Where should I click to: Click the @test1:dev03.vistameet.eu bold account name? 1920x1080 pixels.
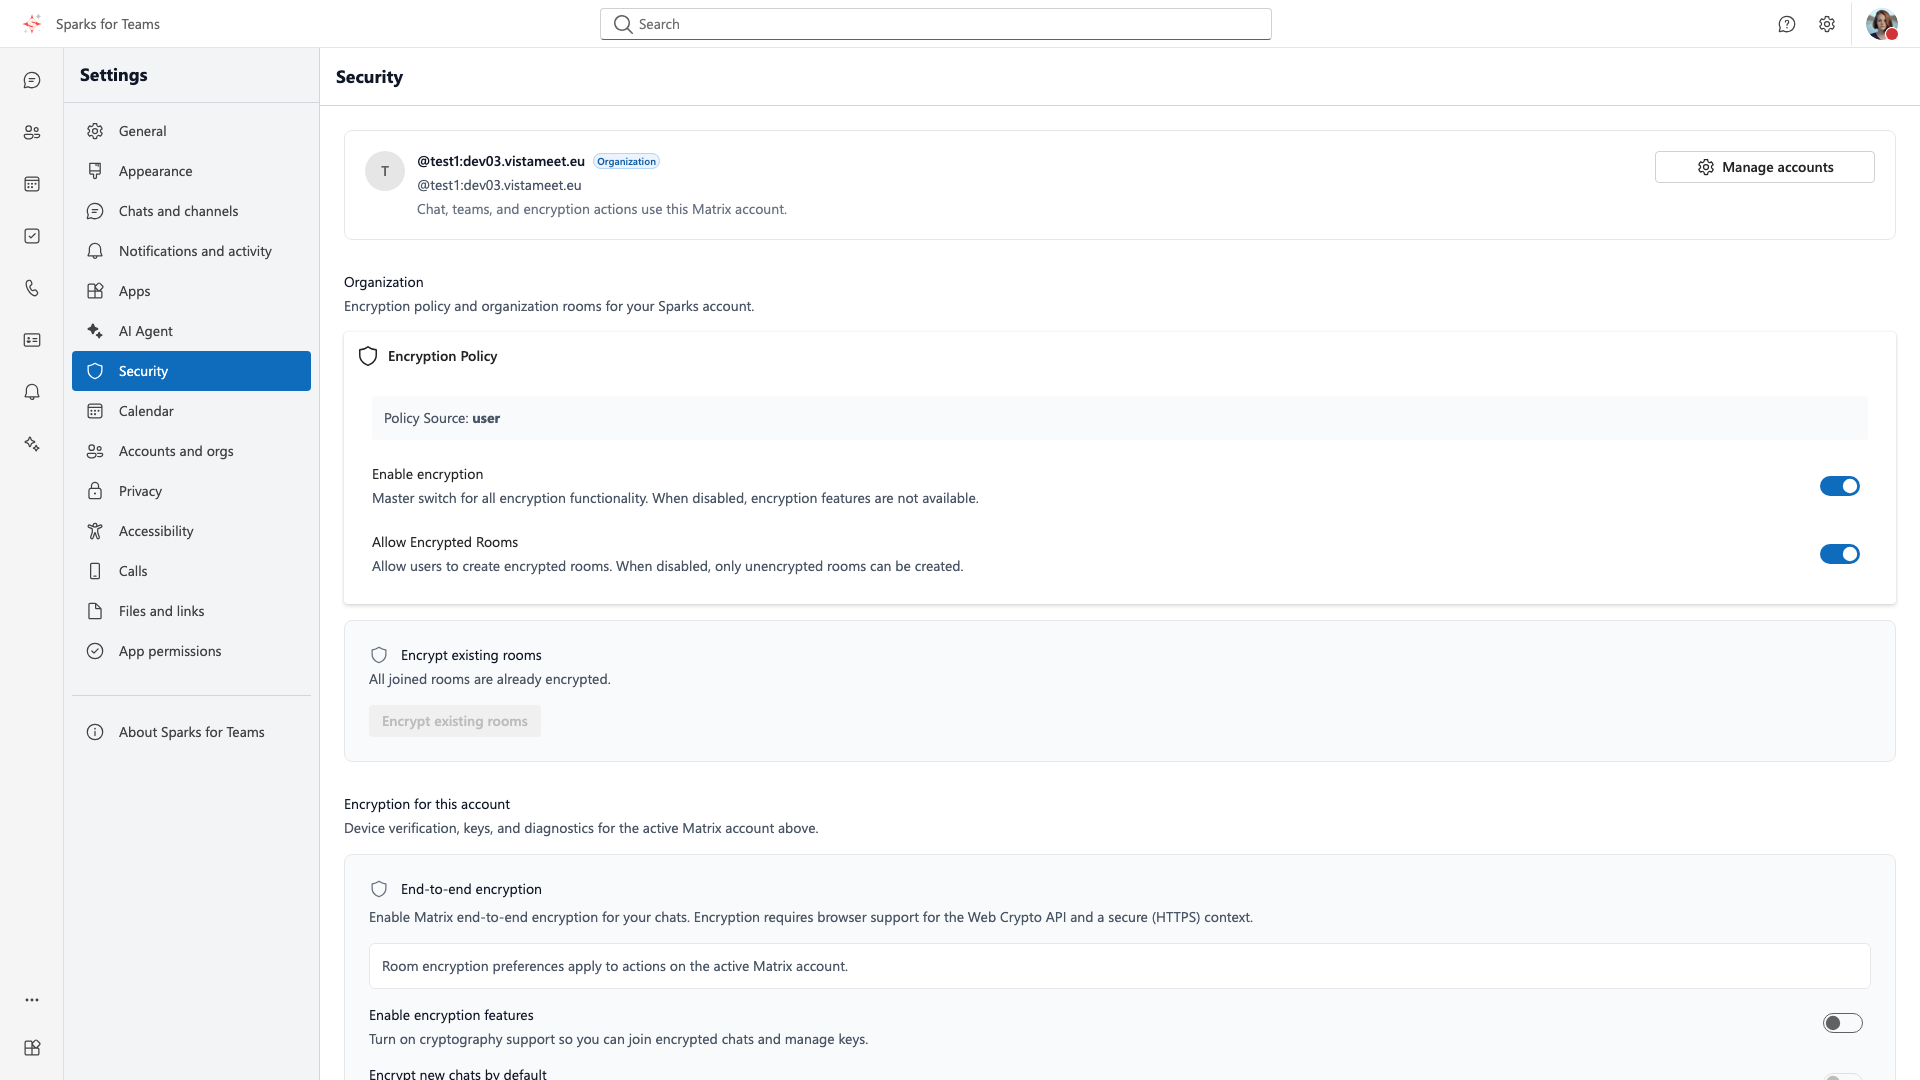pos(501,161)
